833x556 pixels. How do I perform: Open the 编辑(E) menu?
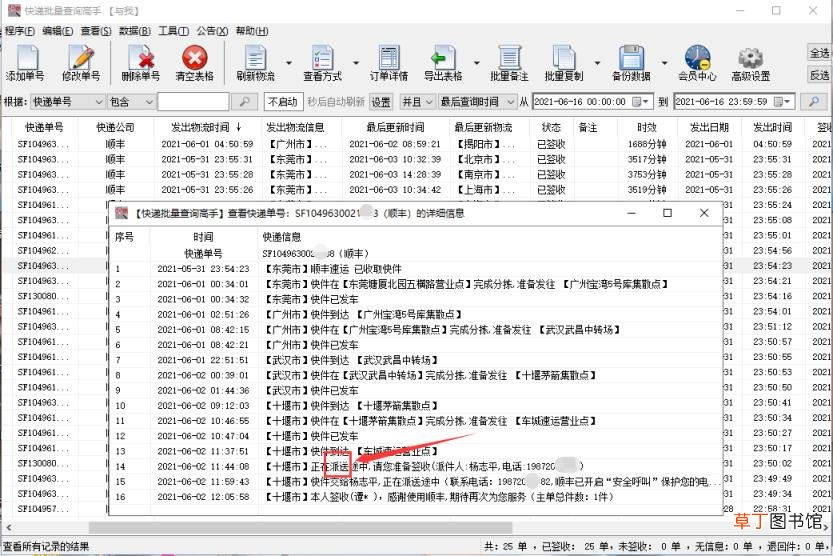(57, 31)
